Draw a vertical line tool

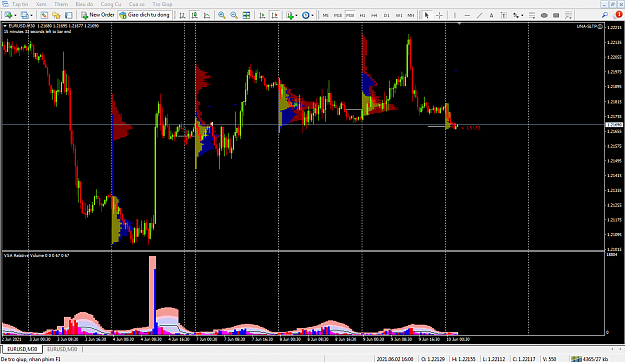point(455,15)
